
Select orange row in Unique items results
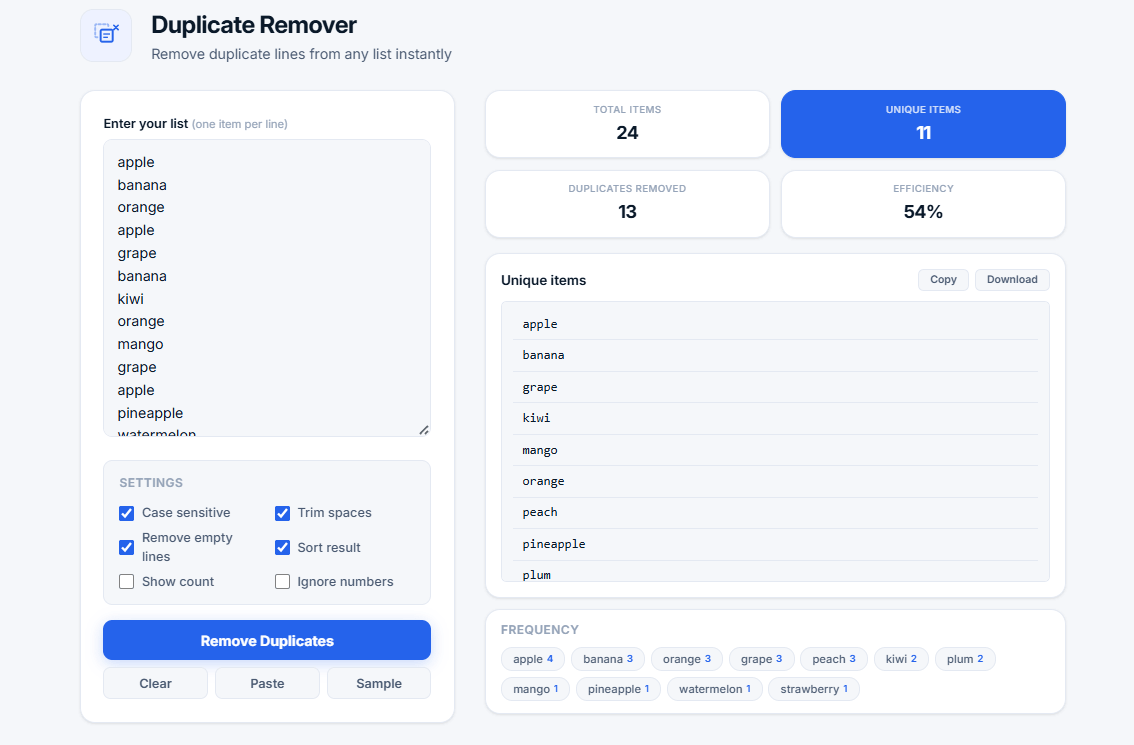tap(775, 481)
